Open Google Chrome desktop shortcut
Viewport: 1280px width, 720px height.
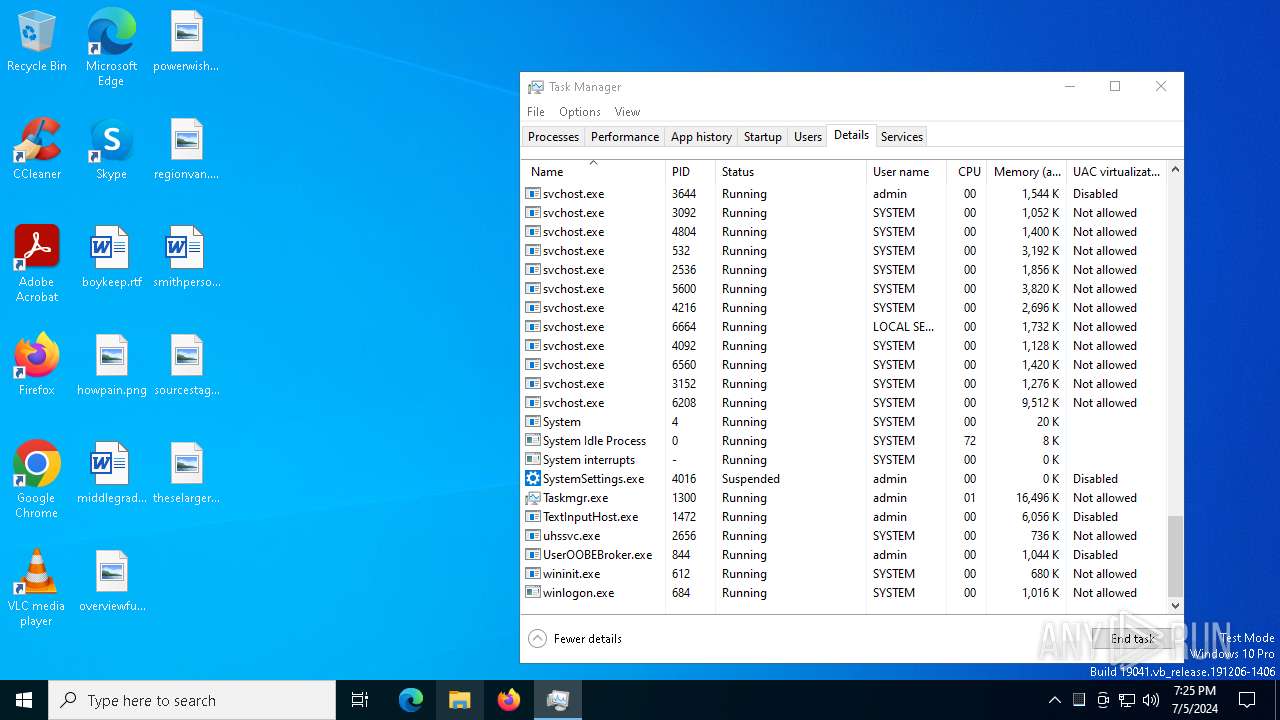click(x=37, y=480)
